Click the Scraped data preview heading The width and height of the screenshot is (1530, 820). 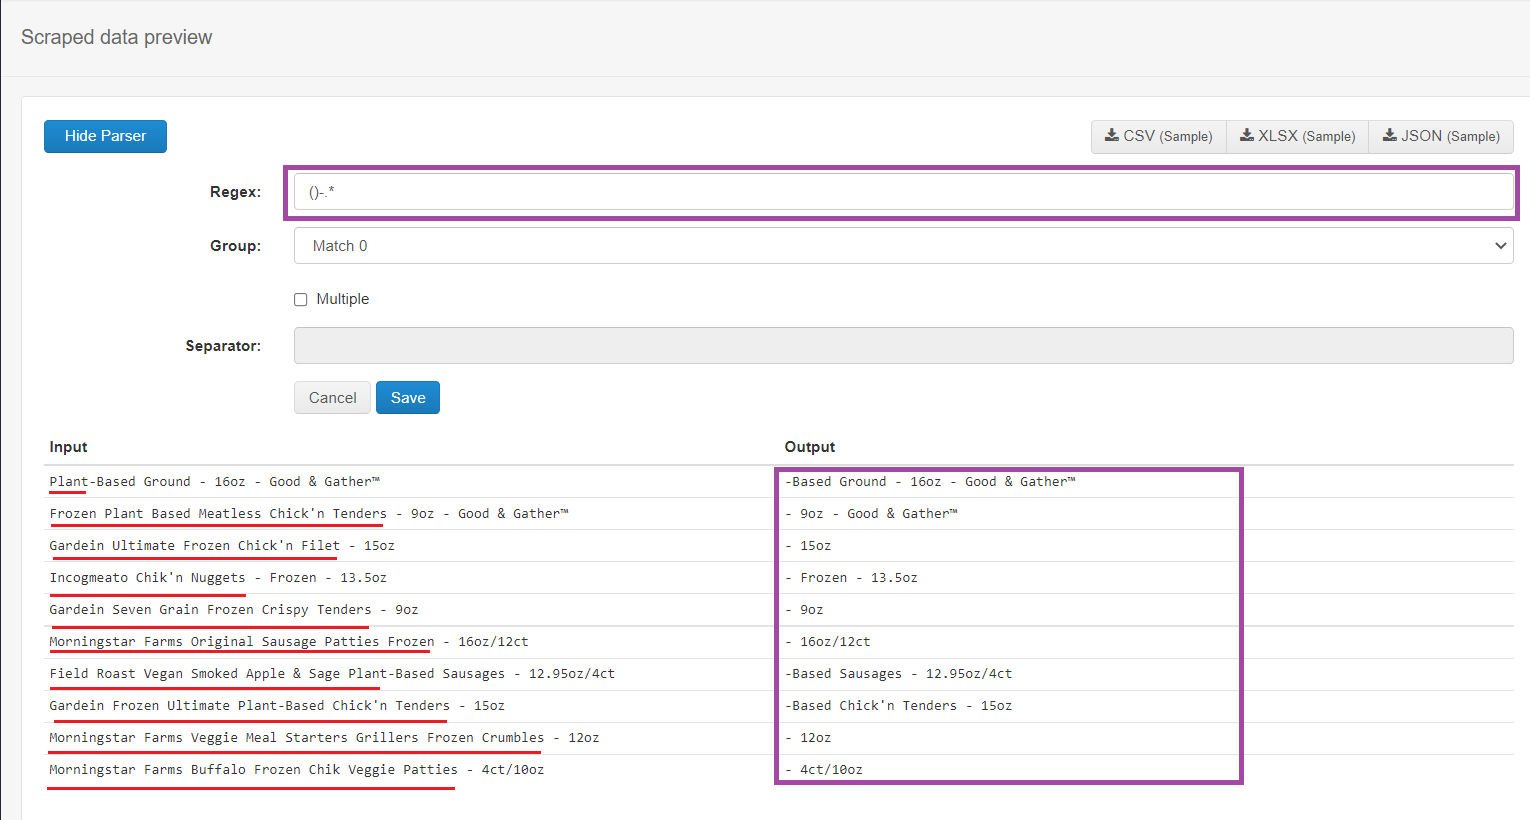tap(116, 37)
